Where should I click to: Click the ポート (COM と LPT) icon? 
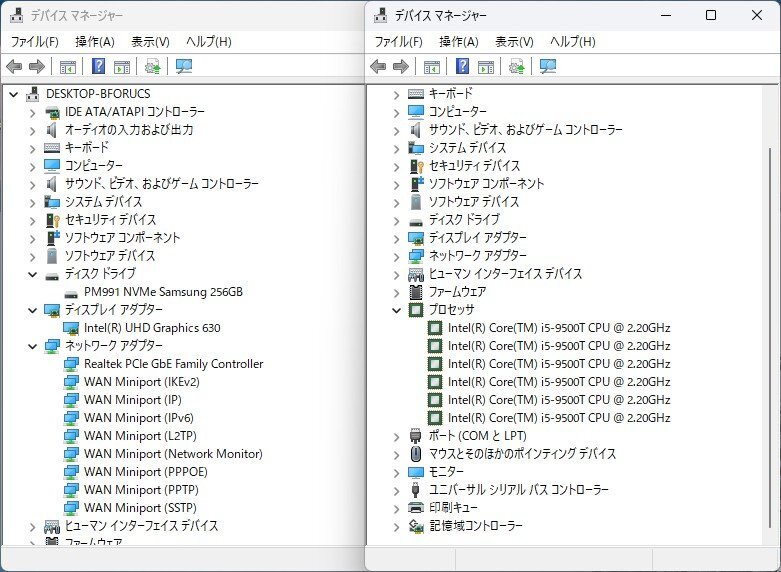point(416,436)
